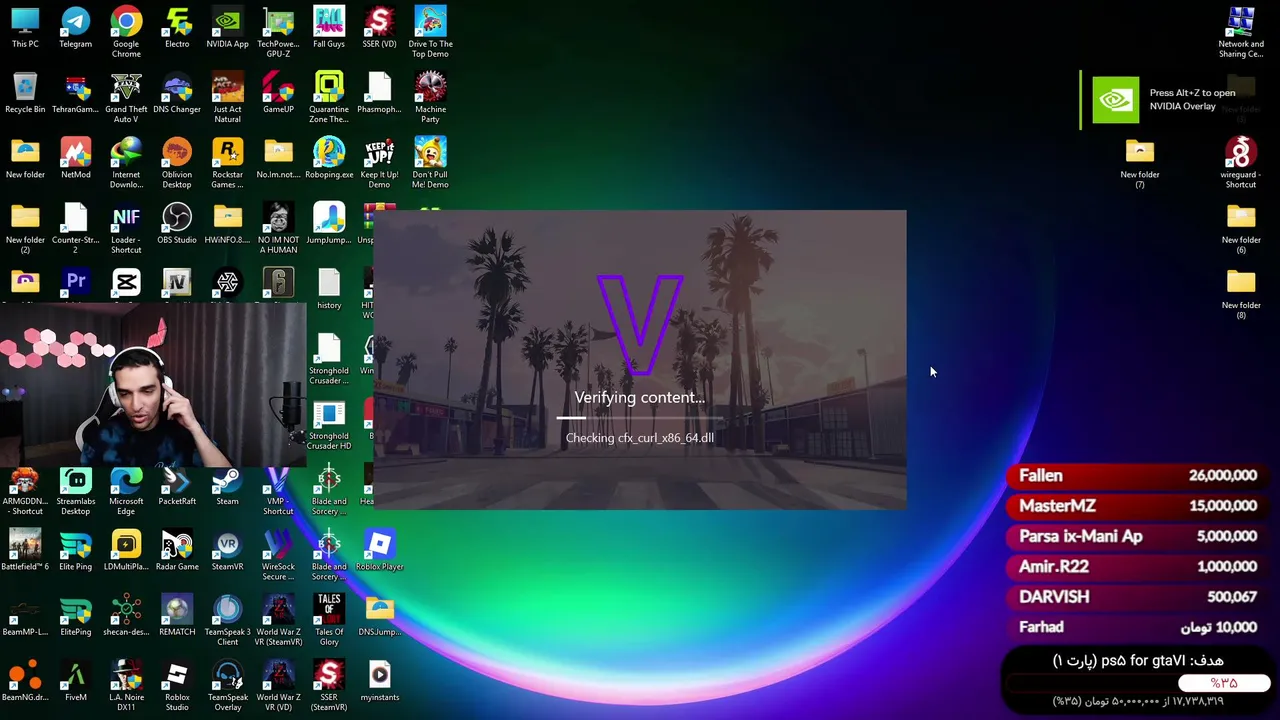Open the Stronghold Crusader HD shortcut
1280x720 pixels.
tap(329, 423)
